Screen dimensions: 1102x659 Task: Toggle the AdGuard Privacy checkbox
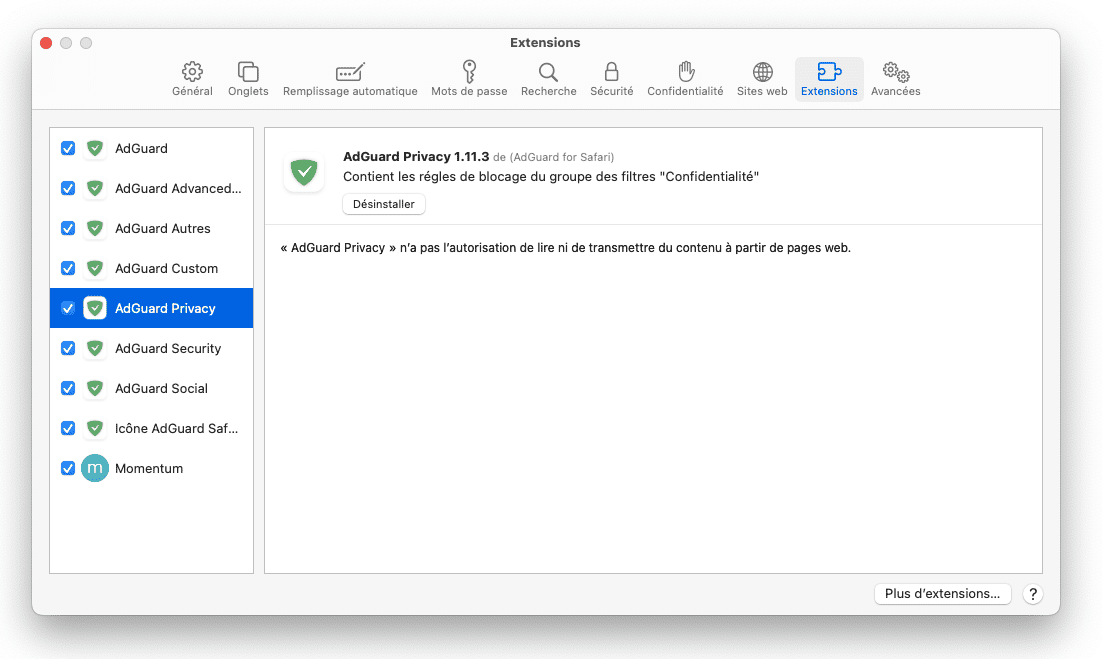68,308
